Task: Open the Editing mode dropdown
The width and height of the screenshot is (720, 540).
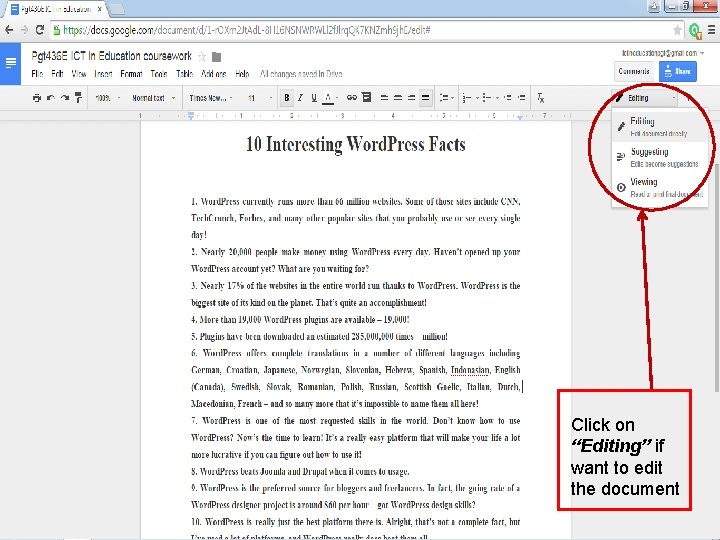Action: click(645, 98)
